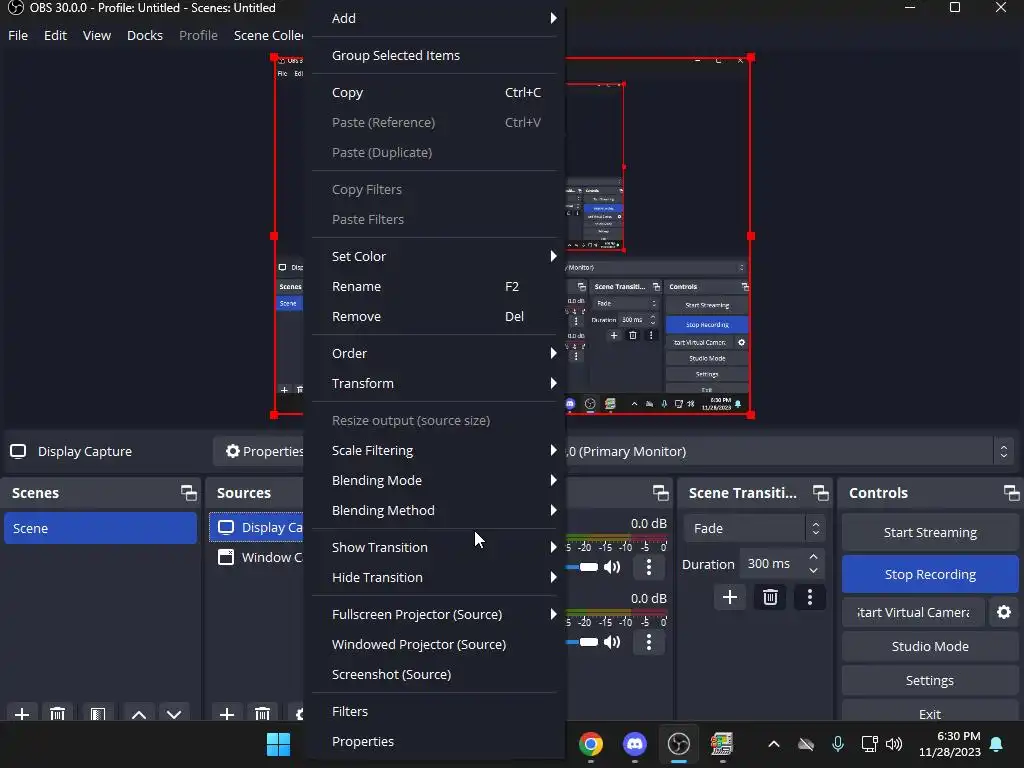
Task: Click microphone icon in system tray
Action: click(838, 744)
